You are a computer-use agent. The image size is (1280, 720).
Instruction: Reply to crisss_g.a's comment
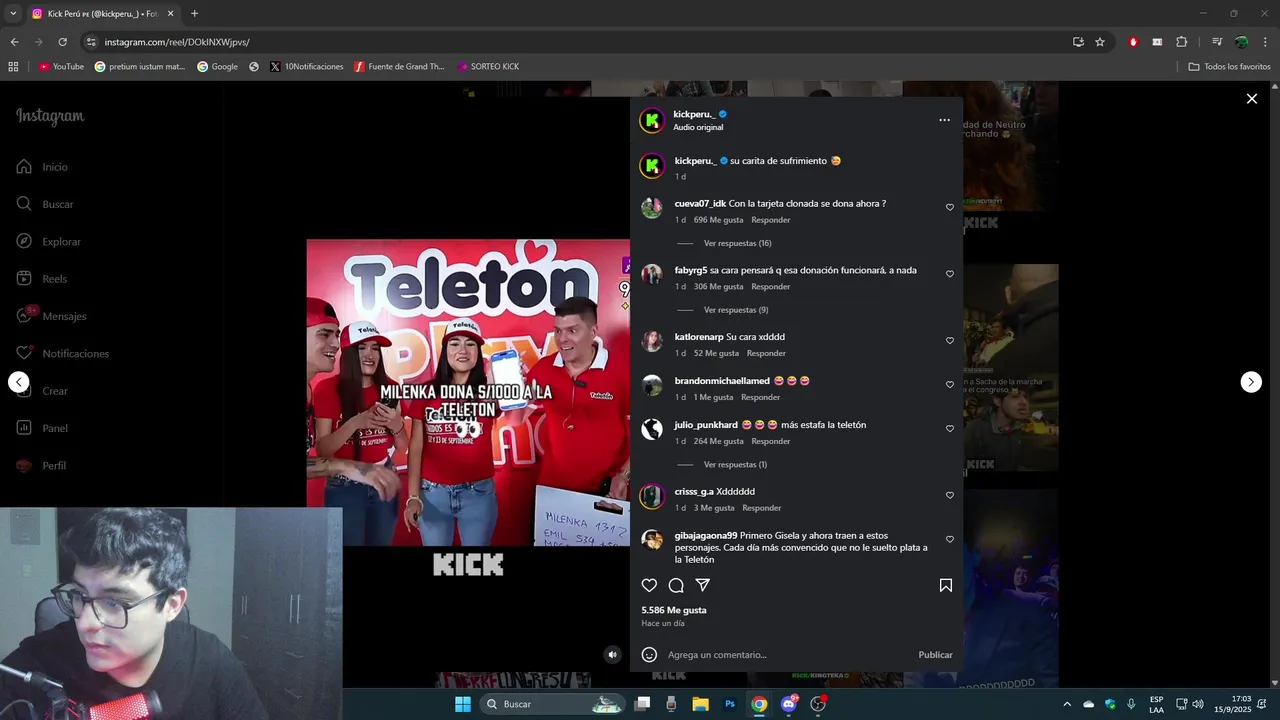[x=762, y=508]
